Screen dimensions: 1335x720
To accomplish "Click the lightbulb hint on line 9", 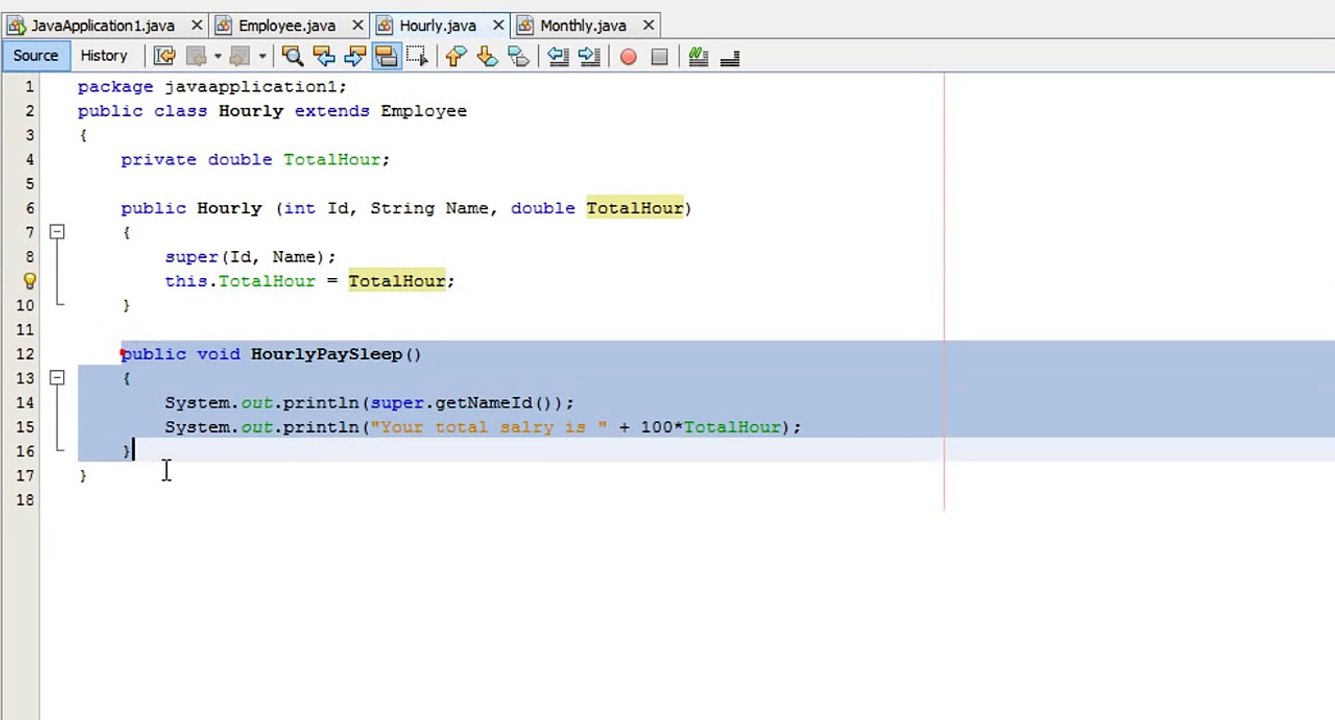I will pyautogui.click(x=29, y=281).
